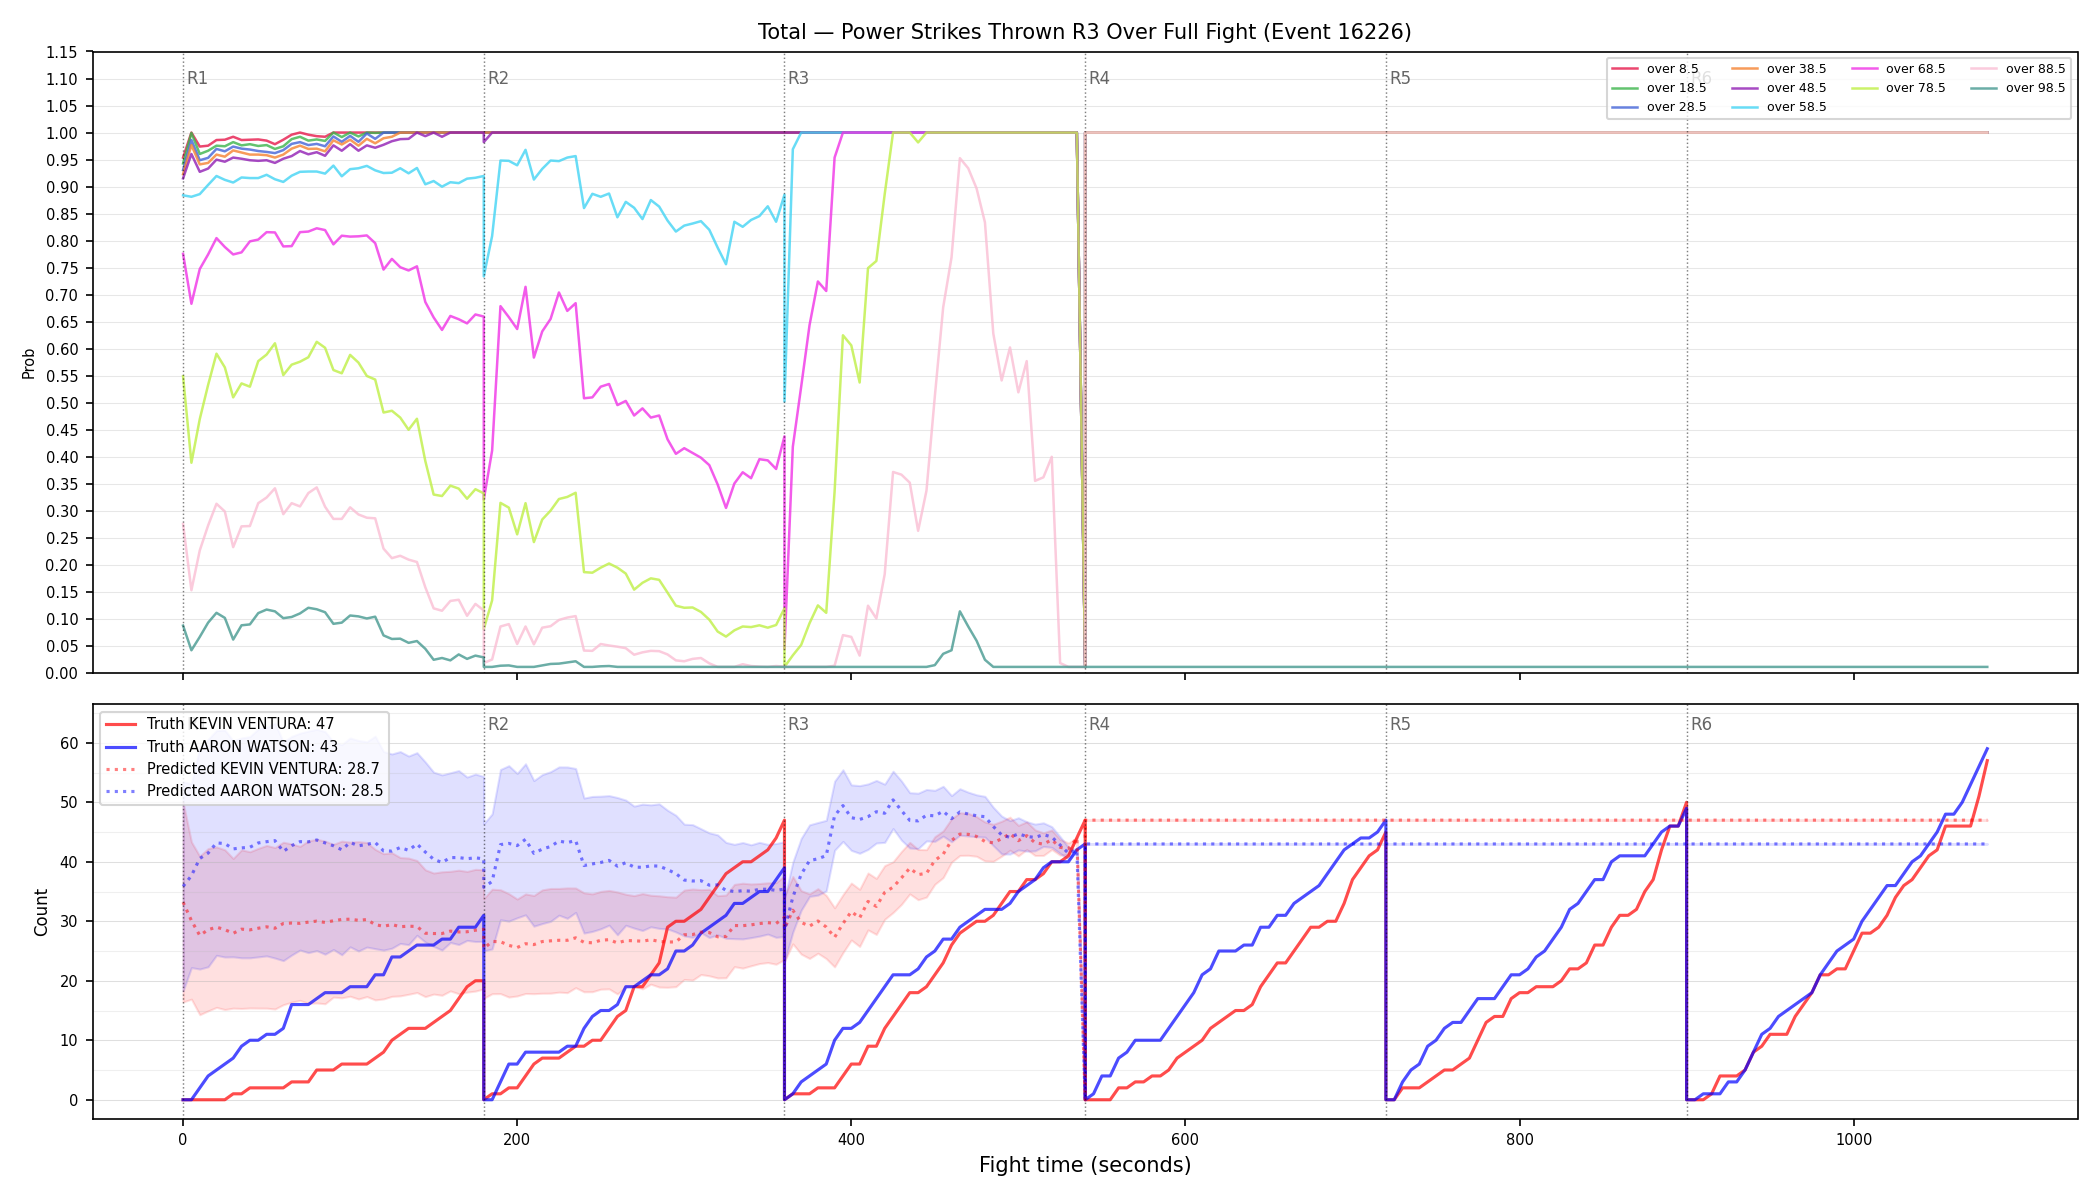Click the teal line sample for over 98.5
This screenshot has width=2100, height=1200.
[x=1984, y=88]
